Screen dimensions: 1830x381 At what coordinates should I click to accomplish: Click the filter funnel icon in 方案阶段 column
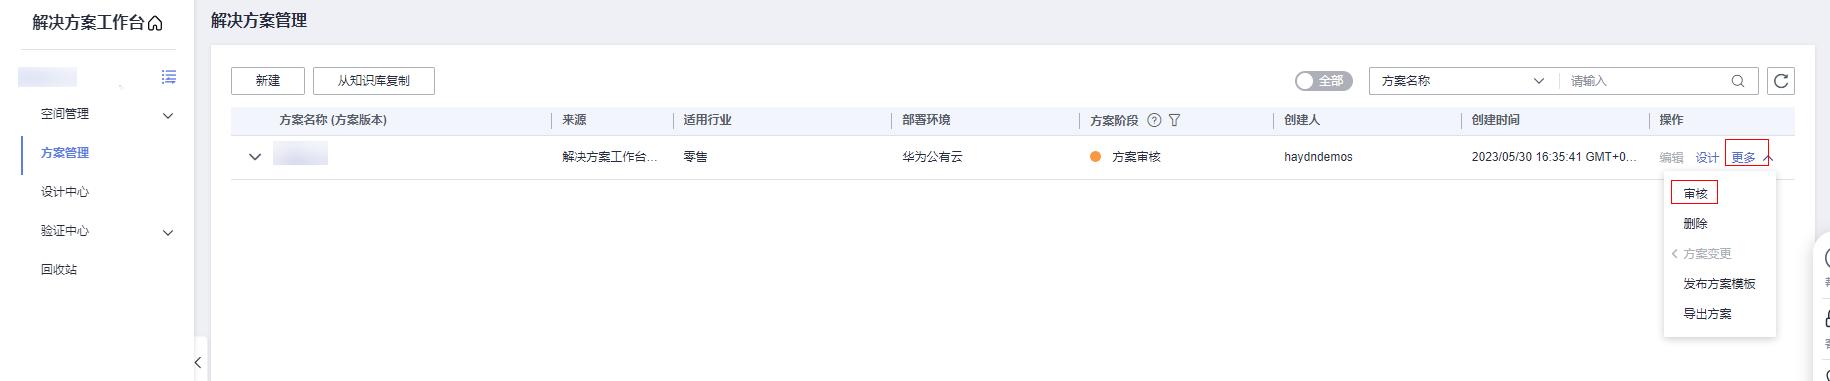tap(1175, 120)
